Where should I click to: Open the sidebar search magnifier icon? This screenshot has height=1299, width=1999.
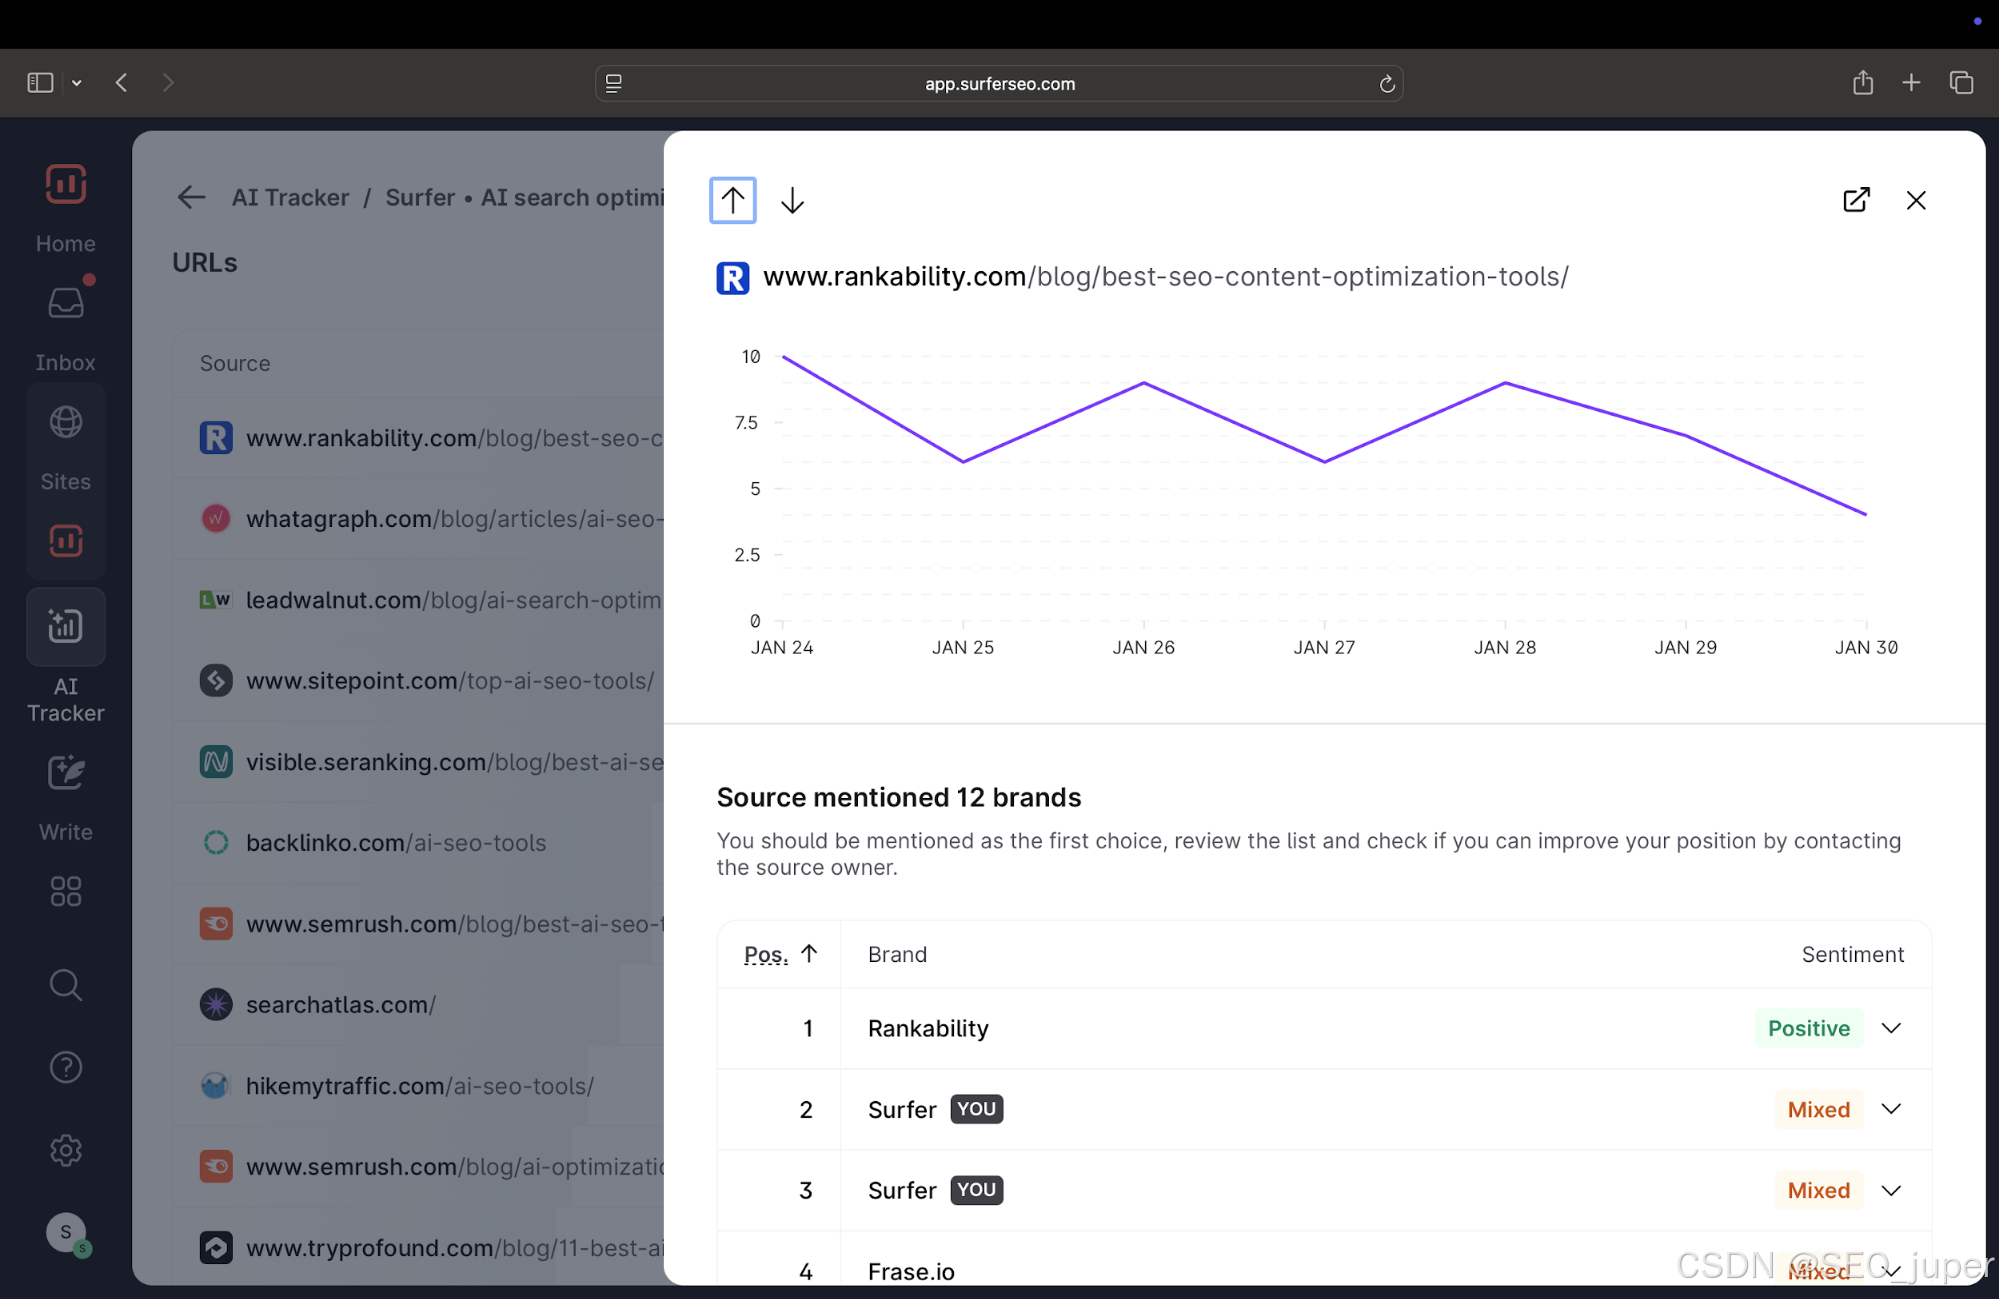point(65,985)
